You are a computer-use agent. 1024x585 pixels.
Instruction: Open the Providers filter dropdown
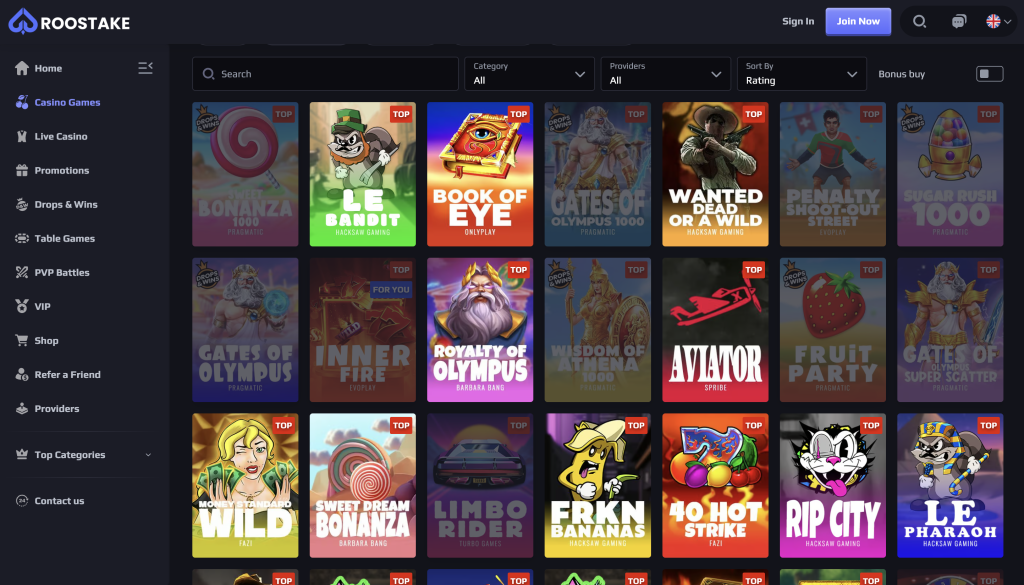(666, 73)
